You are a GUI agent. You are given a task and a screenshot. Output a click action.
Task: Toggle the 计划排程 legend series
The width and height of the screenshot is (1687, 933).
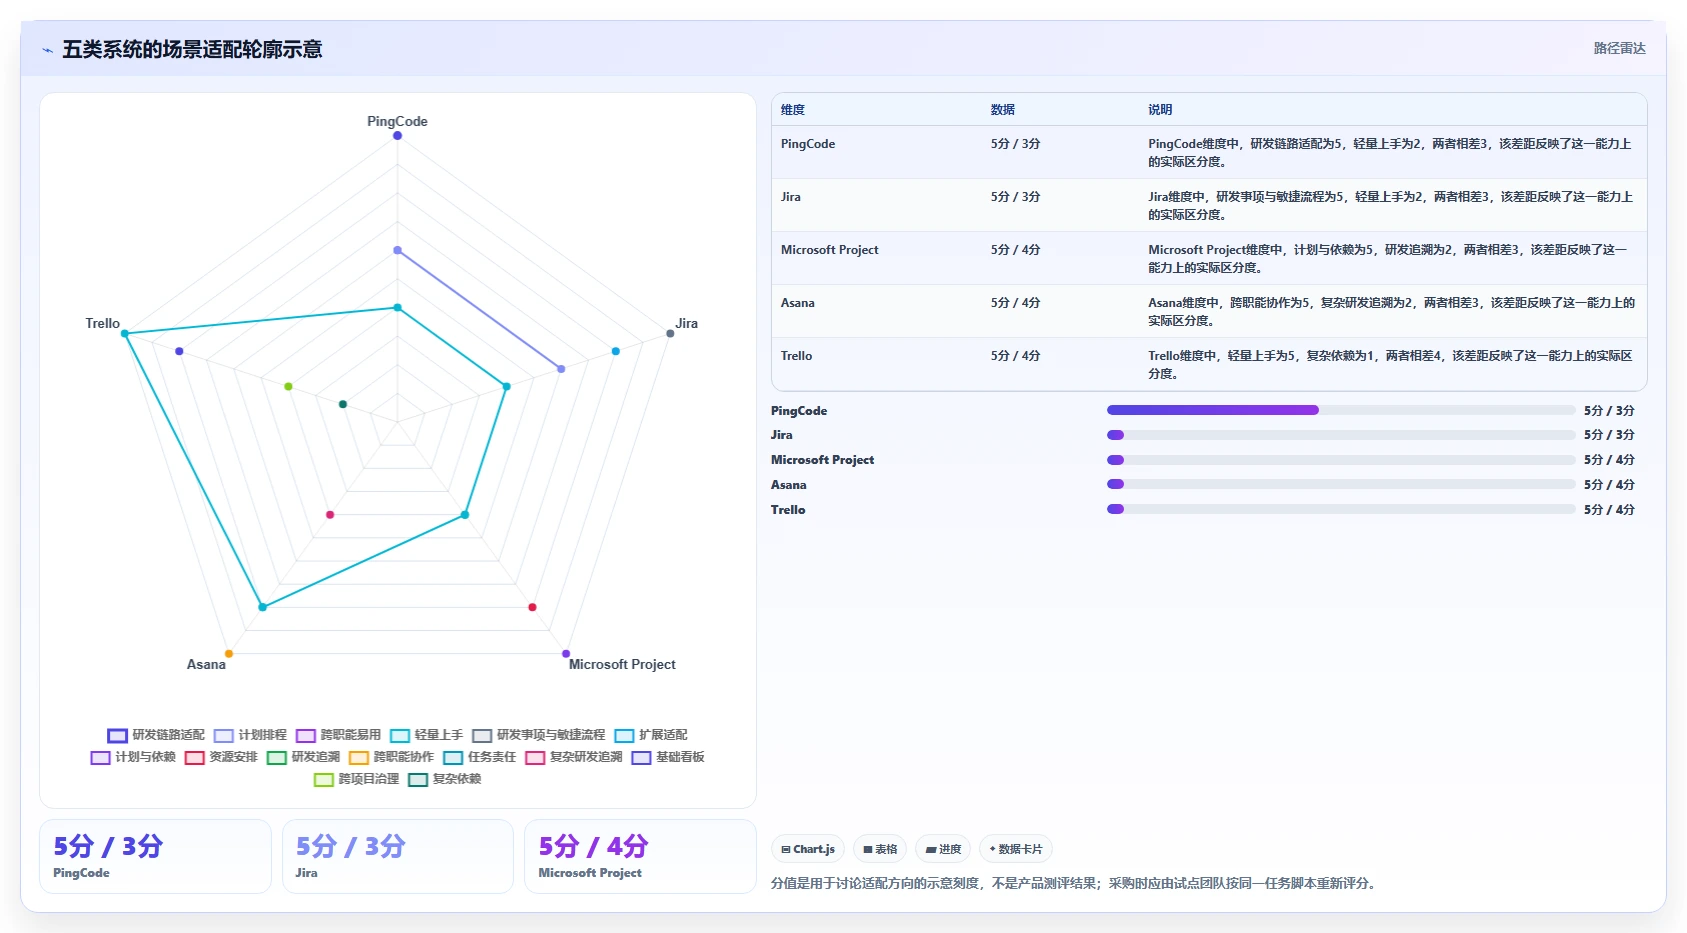tap(250, 735)
